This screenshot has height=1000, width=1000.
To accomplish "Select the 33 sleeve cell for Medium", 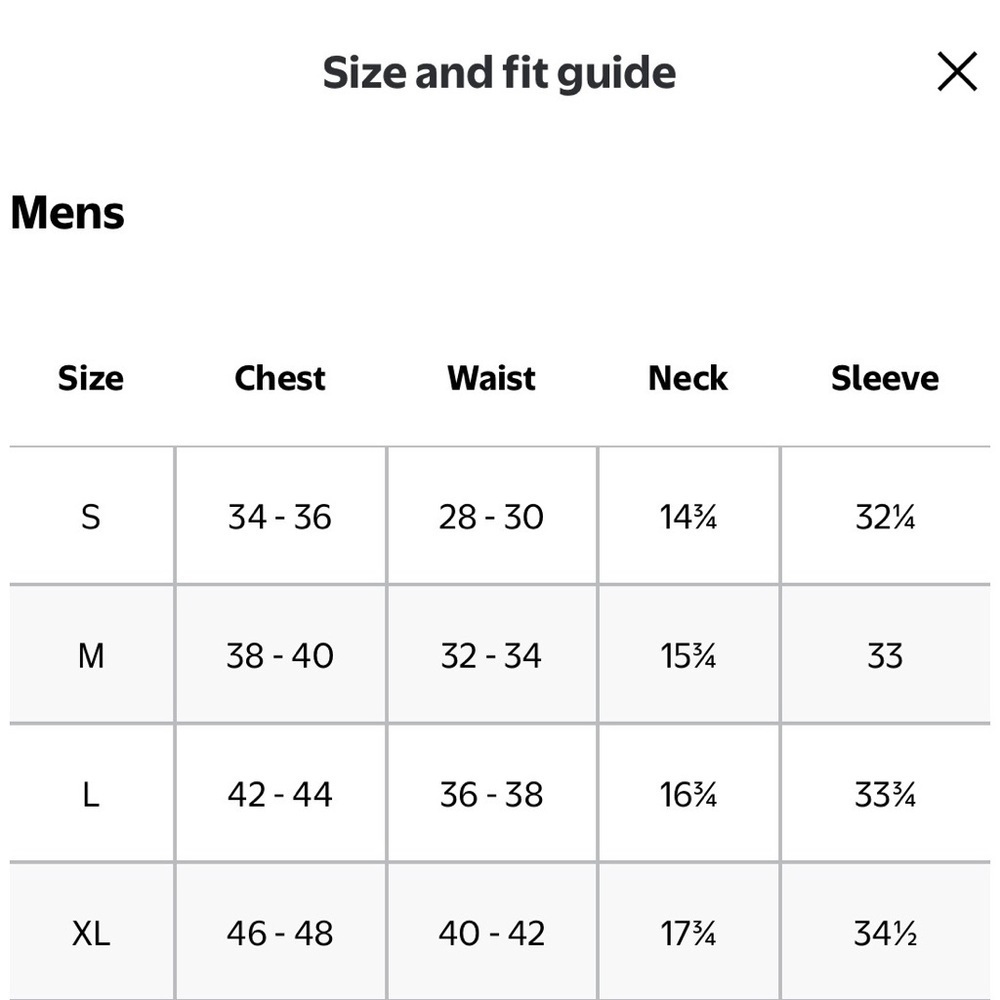I will click(x=885, y=656).
